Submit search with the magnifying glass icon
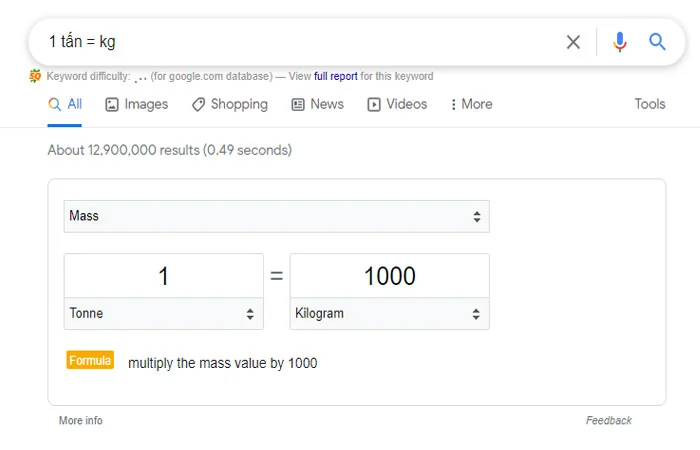 [x=657, y=42]
